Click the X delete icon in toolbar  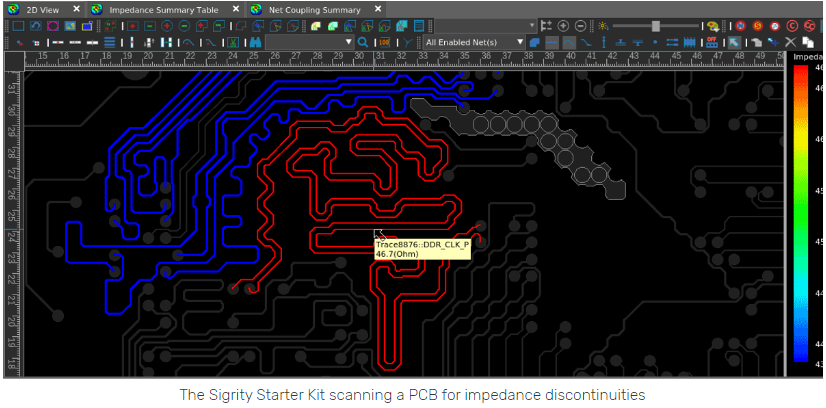pos(790,43)
